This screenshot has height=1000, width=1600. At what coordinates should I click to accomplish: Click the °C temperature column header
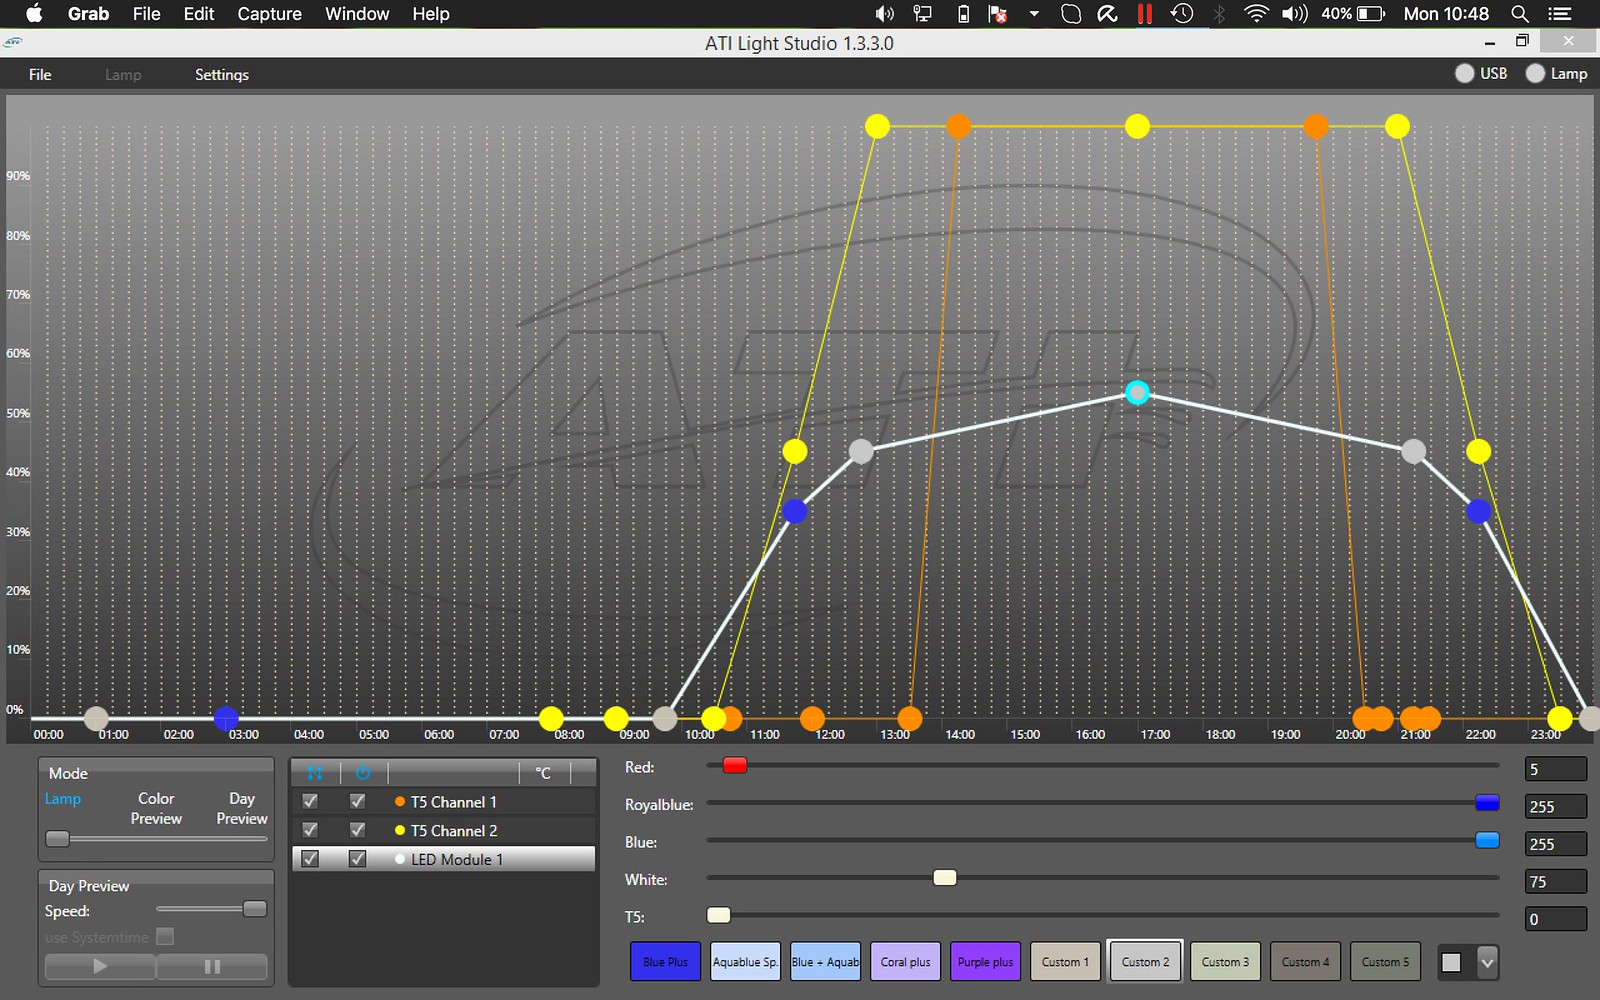(x=543, y=773)
